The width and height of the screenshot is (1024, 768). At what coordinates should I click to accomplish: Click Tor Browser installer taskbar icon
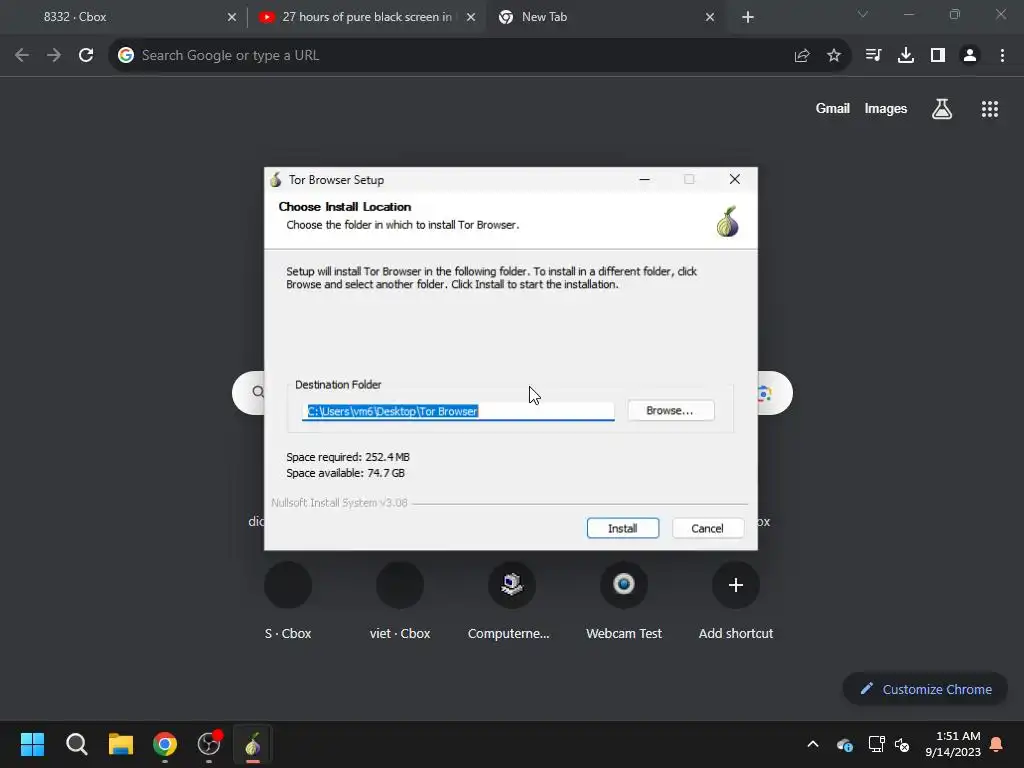(253, 744)
